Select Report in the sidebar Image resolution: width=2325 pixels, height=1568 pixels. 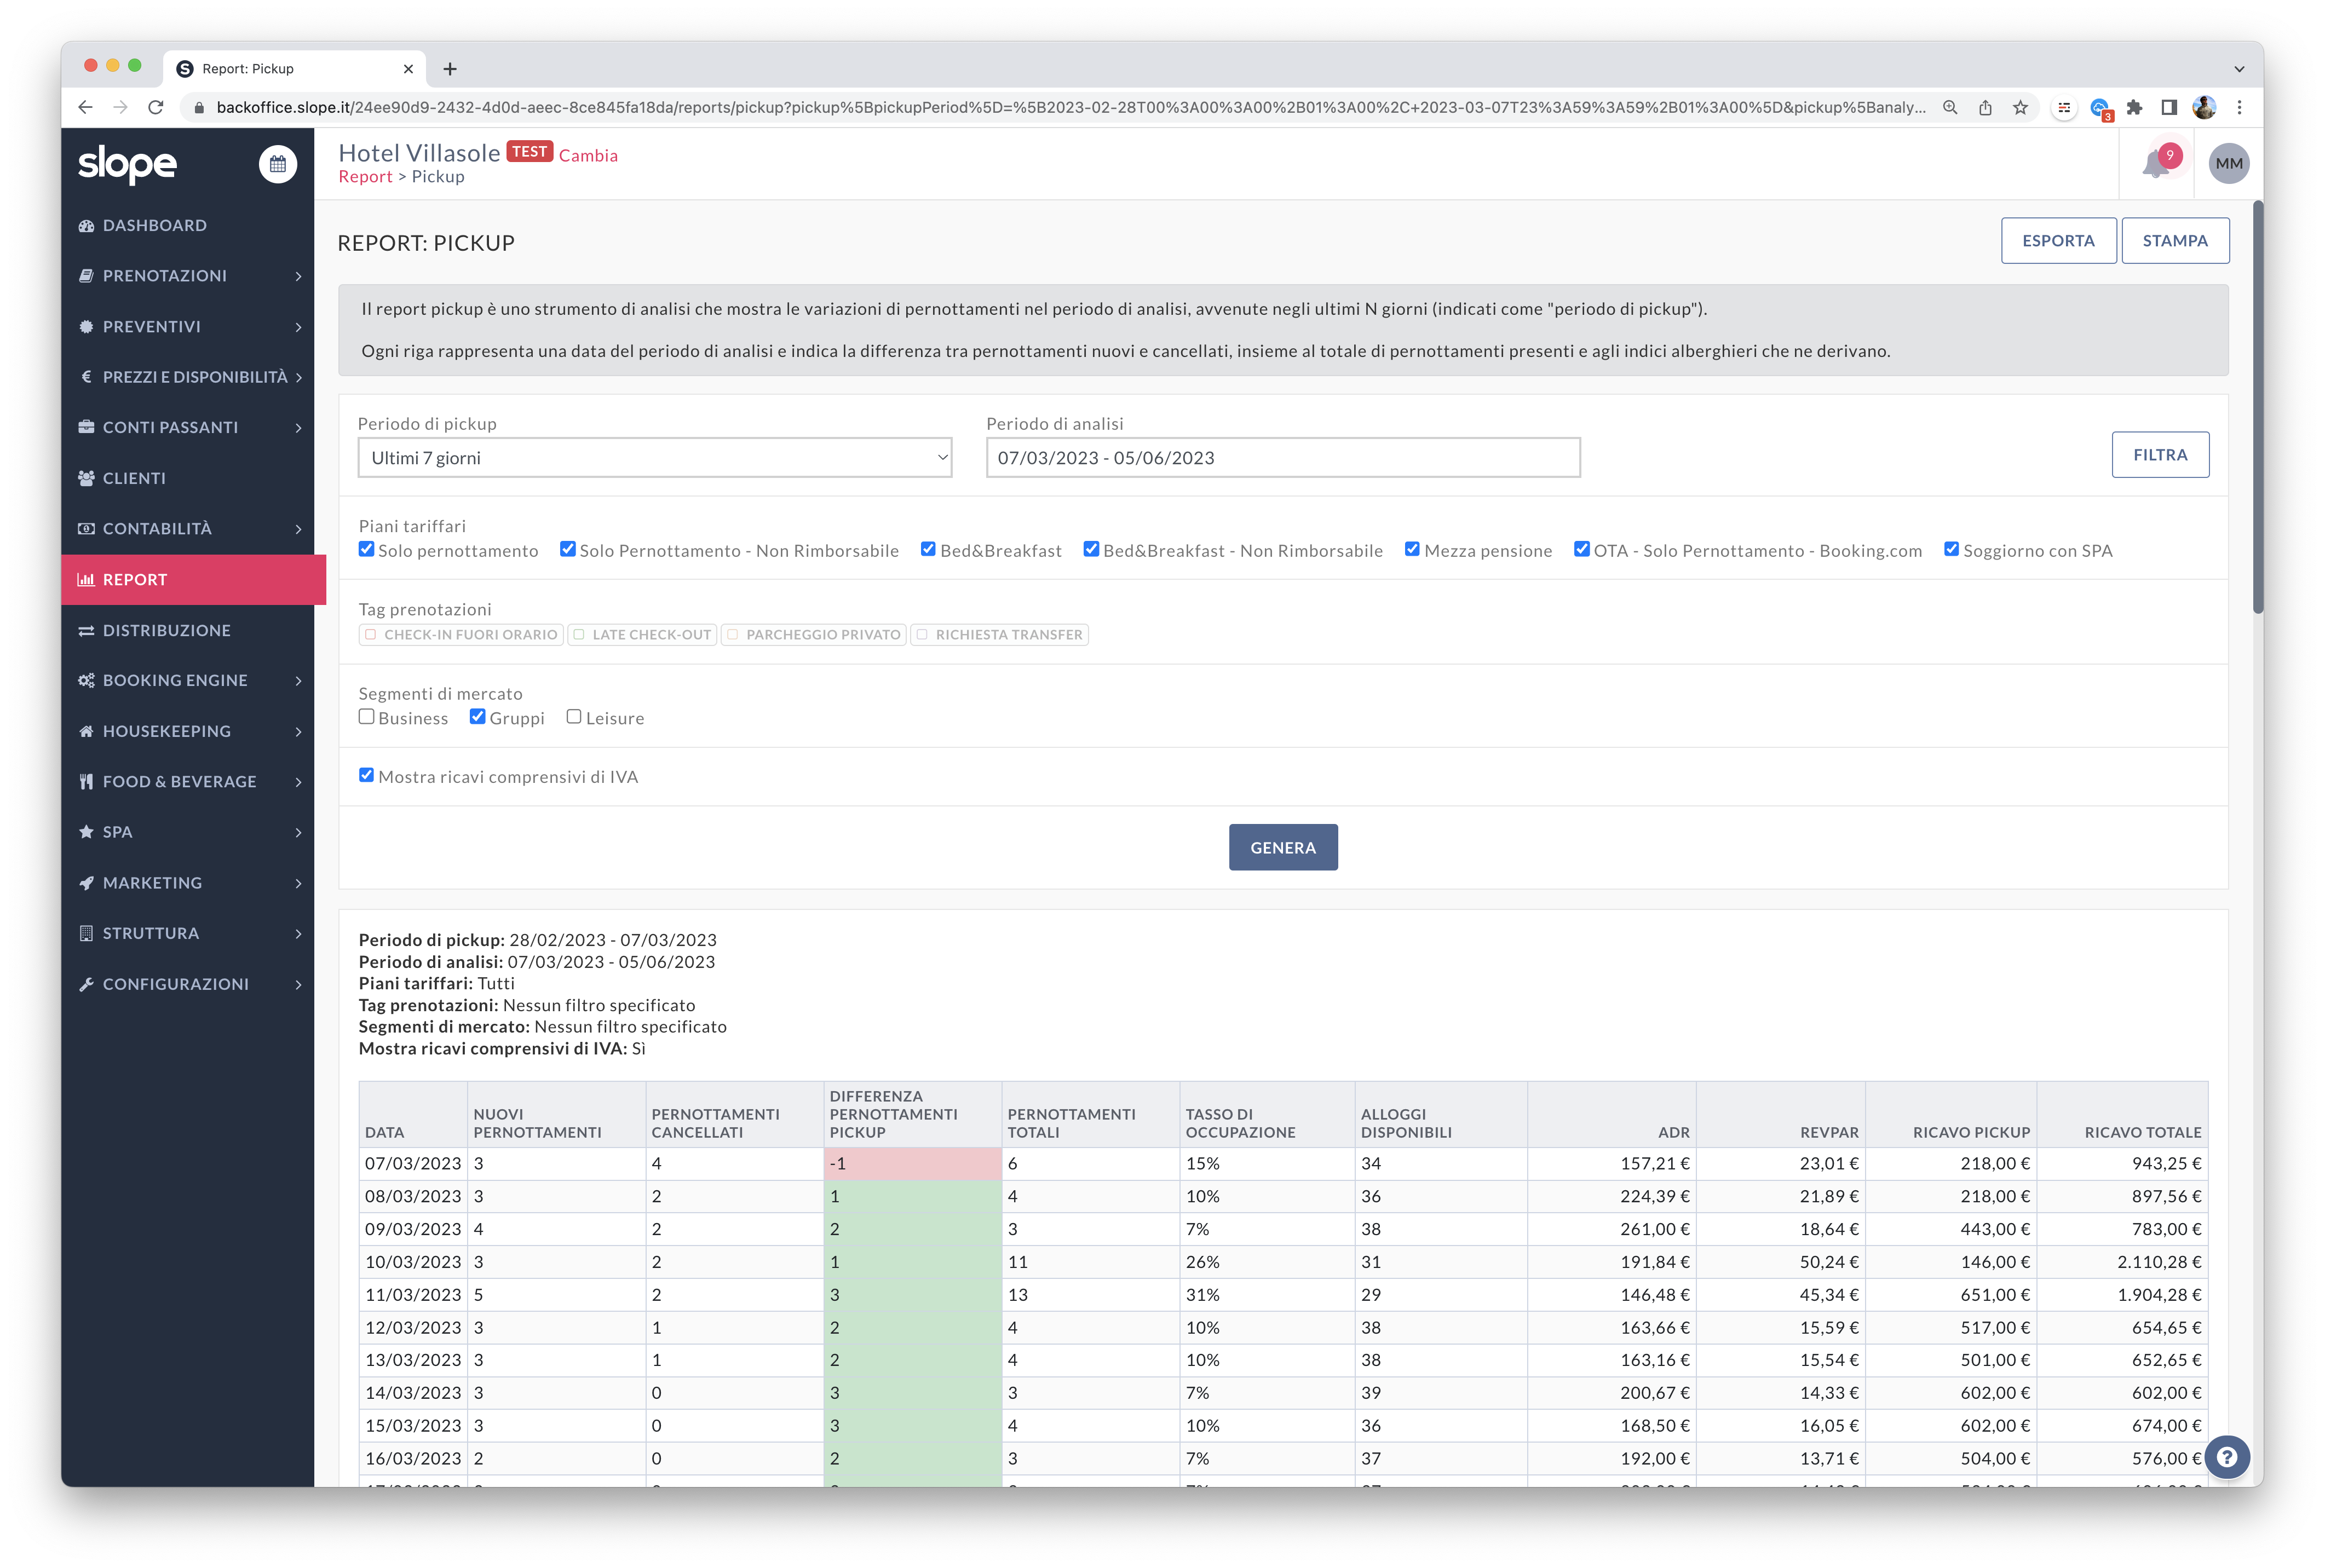[193, 580]
